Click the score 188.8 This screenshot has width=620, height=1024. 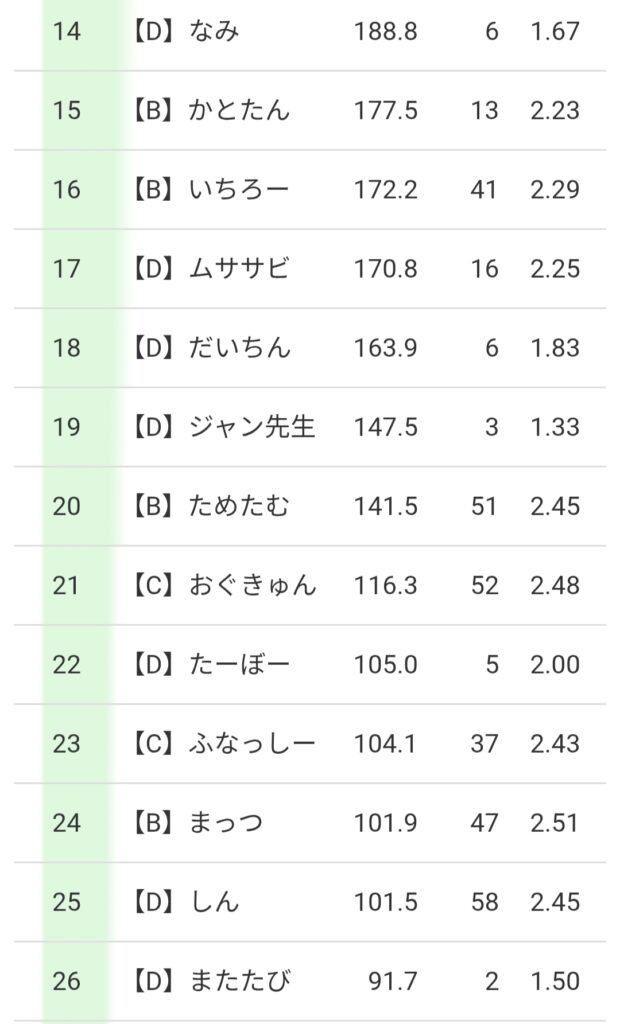tap(385, 32)
